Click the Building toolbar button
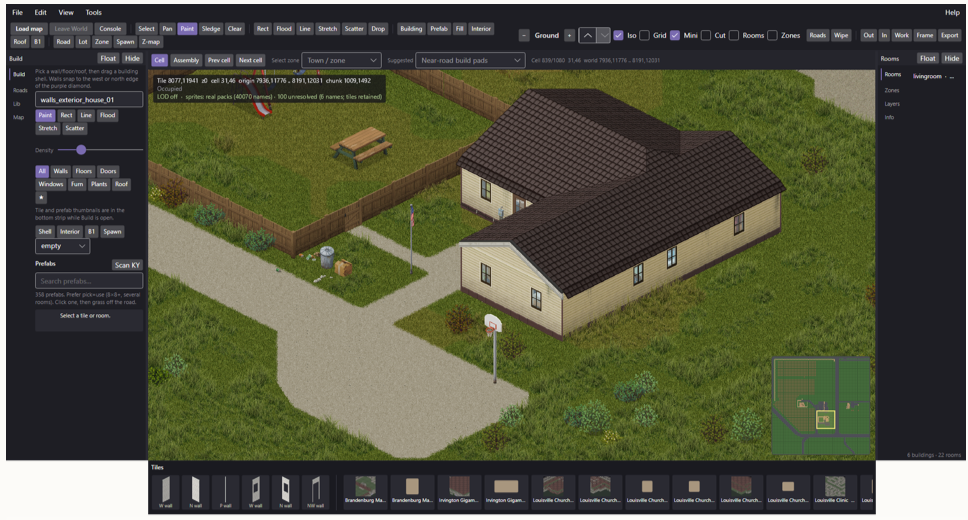Image resolution: width=968 pixels, height=520 pixels. click(411, 28)
